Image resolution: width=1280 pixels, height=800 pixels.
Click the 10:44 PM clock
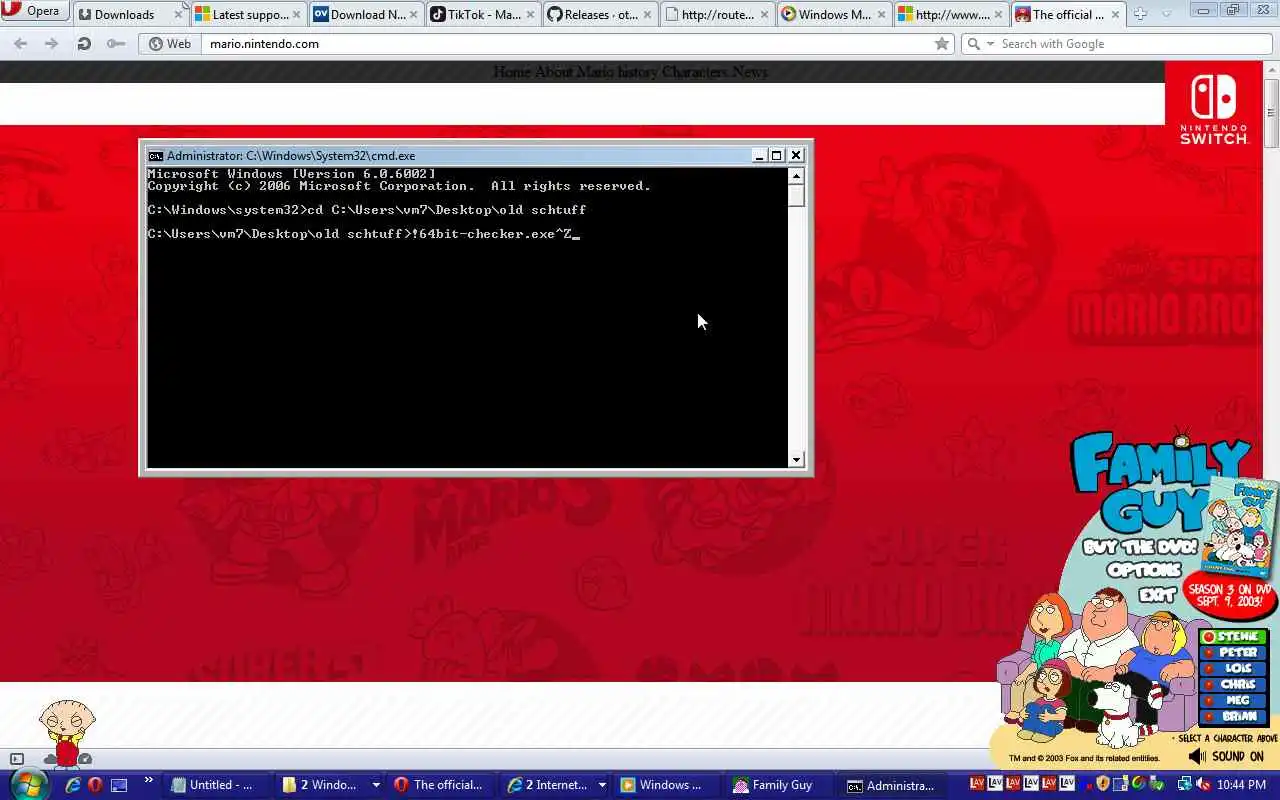pos(1242,785)
